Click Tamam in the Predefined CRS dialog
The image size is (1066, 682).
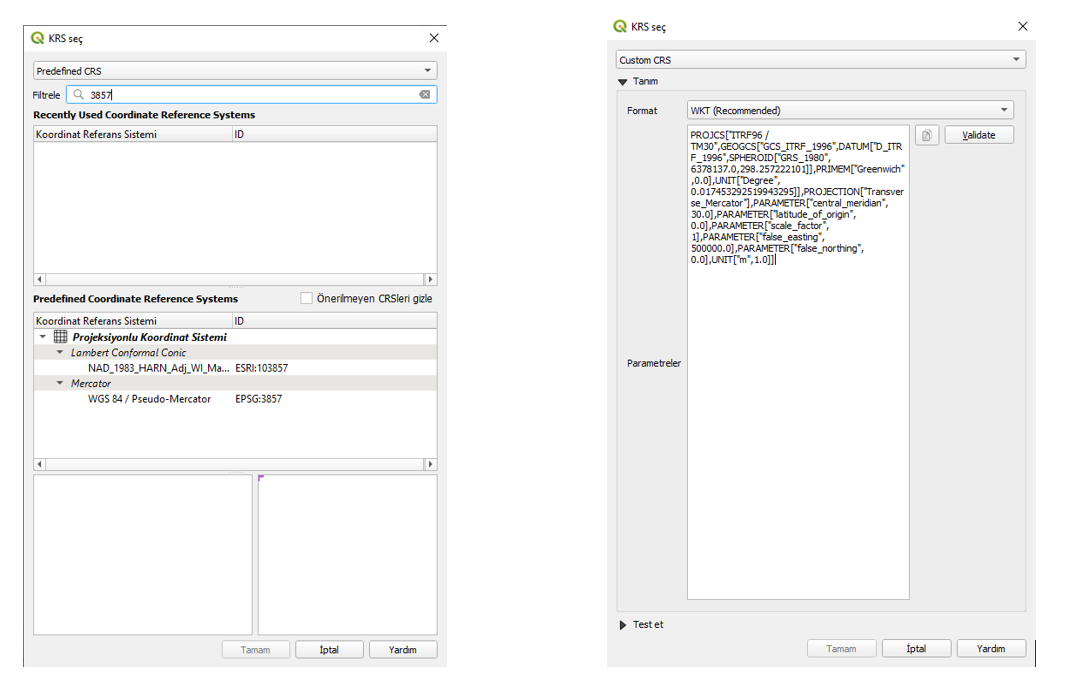click(256, 650)
